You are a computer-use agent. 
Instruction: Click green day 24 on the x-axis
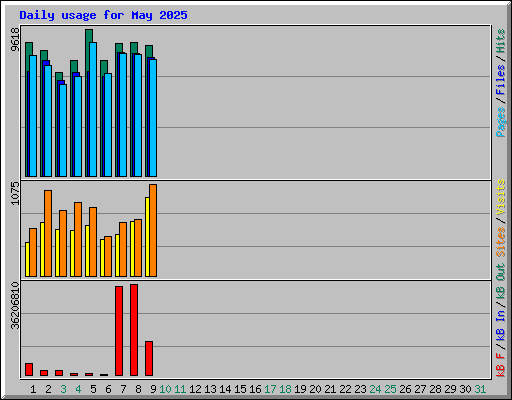375,389
